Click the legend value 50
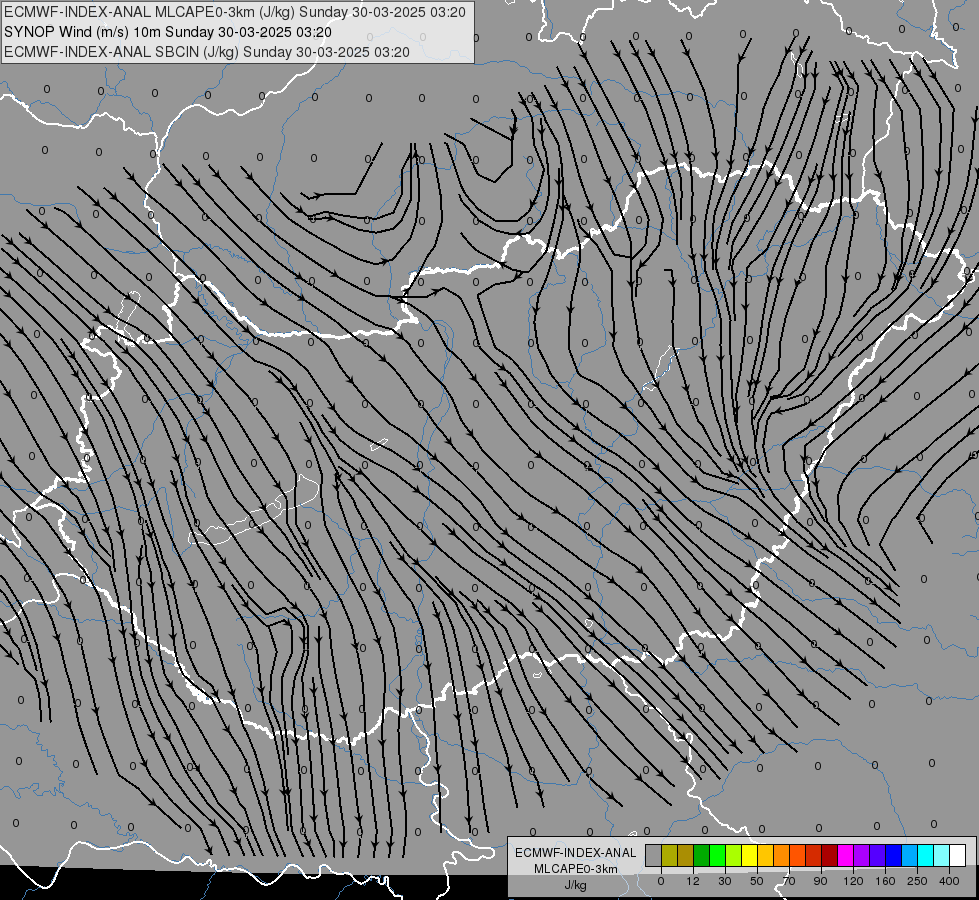This screenshot has height=900, width=979. [757, 881]
